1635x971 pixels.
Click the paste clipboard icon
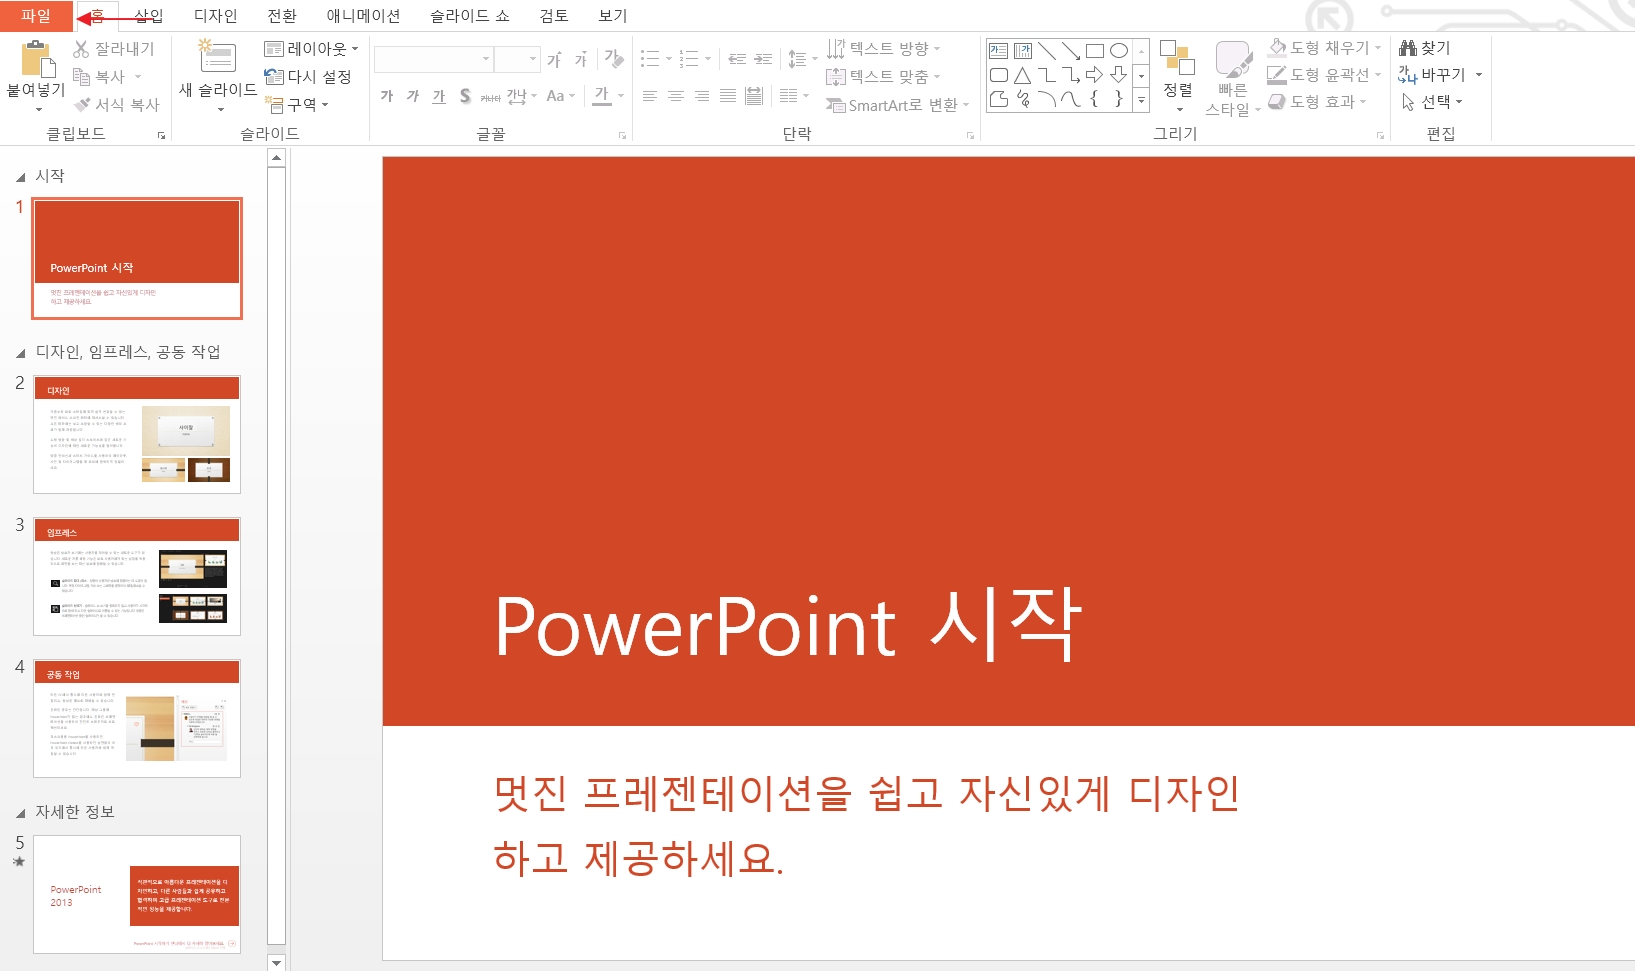pos(37,60)
